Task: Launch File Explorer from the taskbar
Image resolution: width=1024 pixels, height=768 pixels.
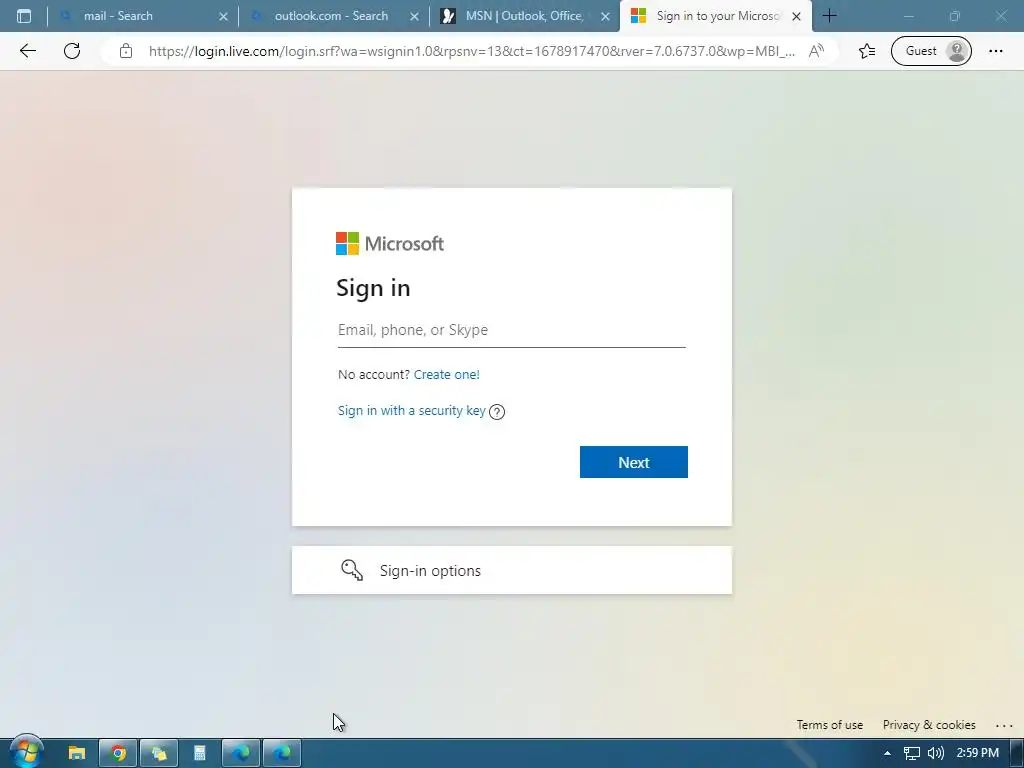Action: click(77, 753)
